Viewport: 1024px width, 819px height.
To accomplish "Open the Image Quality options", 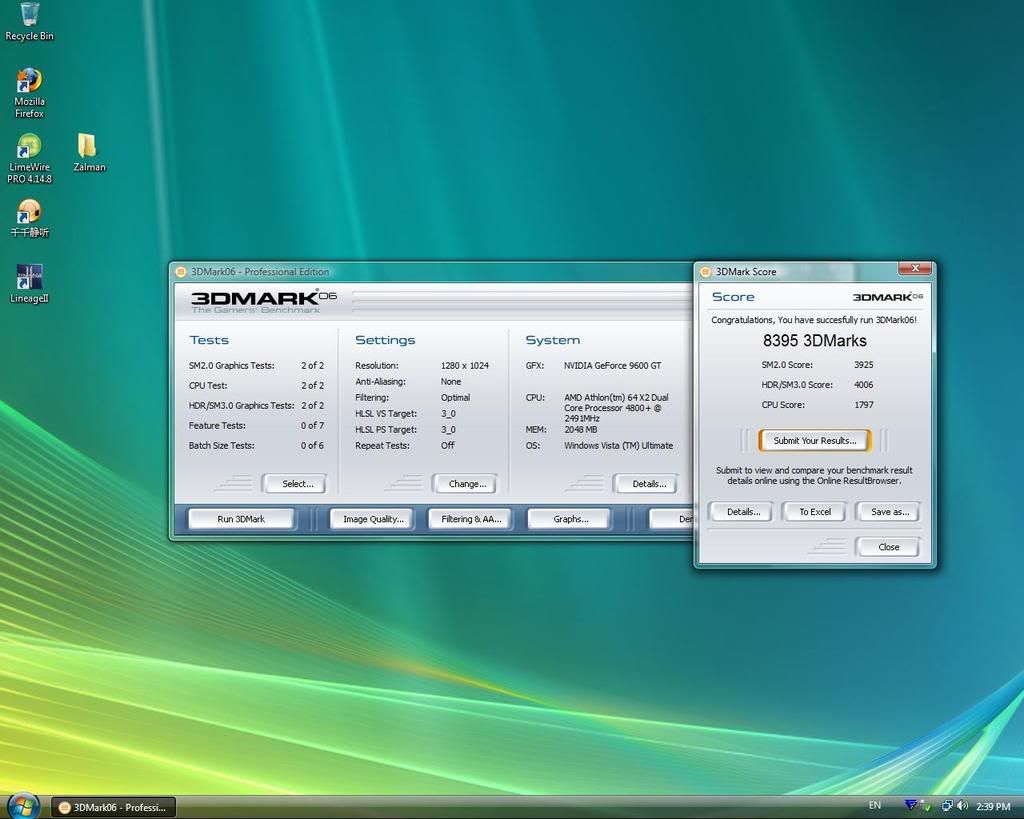I will tap(373, 519).
